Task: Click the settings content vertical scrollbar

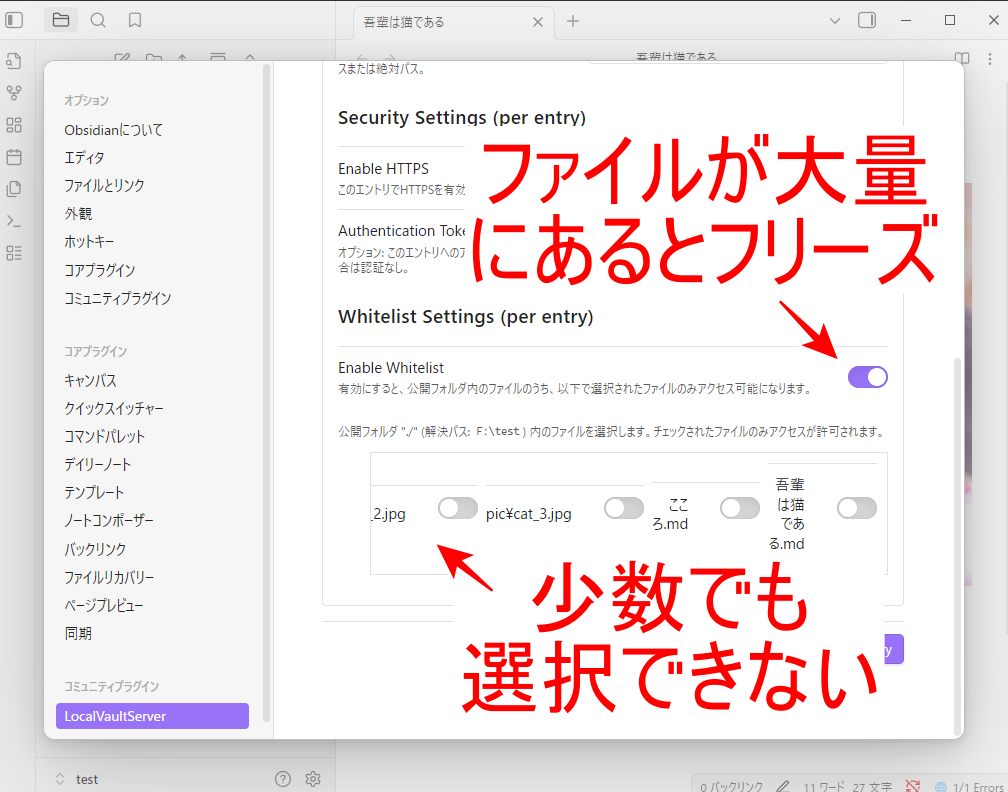Action: point(958,546)
